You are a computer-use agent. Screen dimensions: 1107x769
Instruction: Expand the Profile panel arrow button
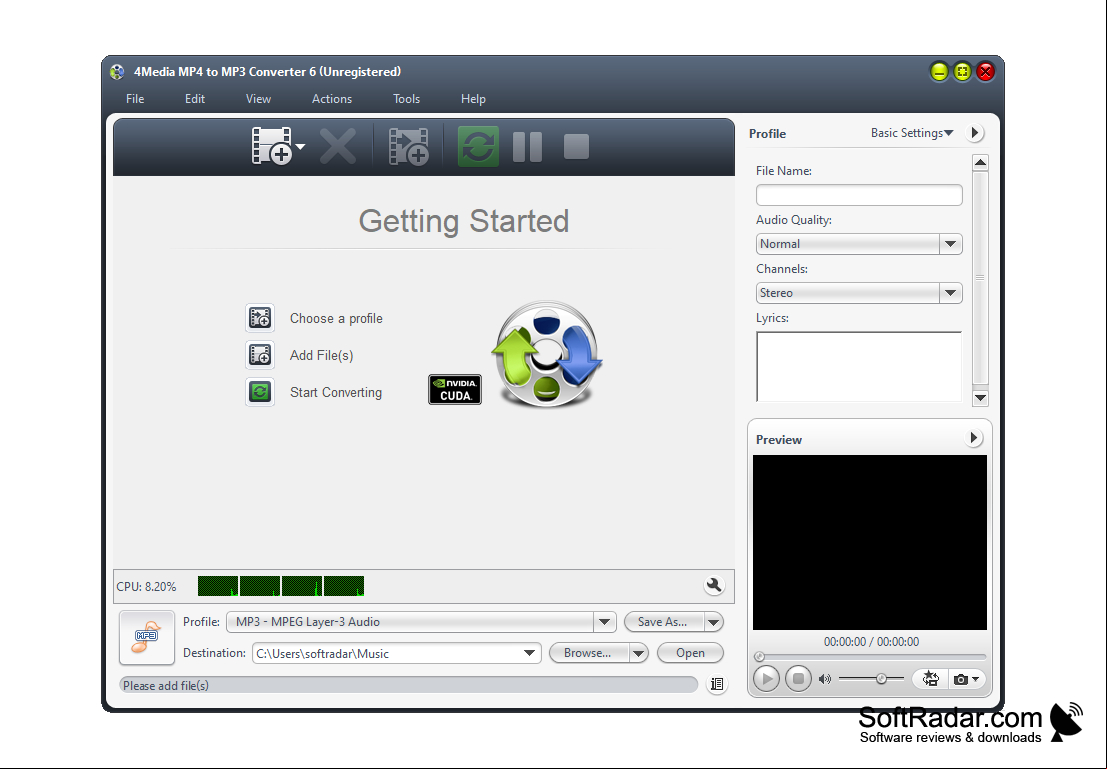point(974,133)
